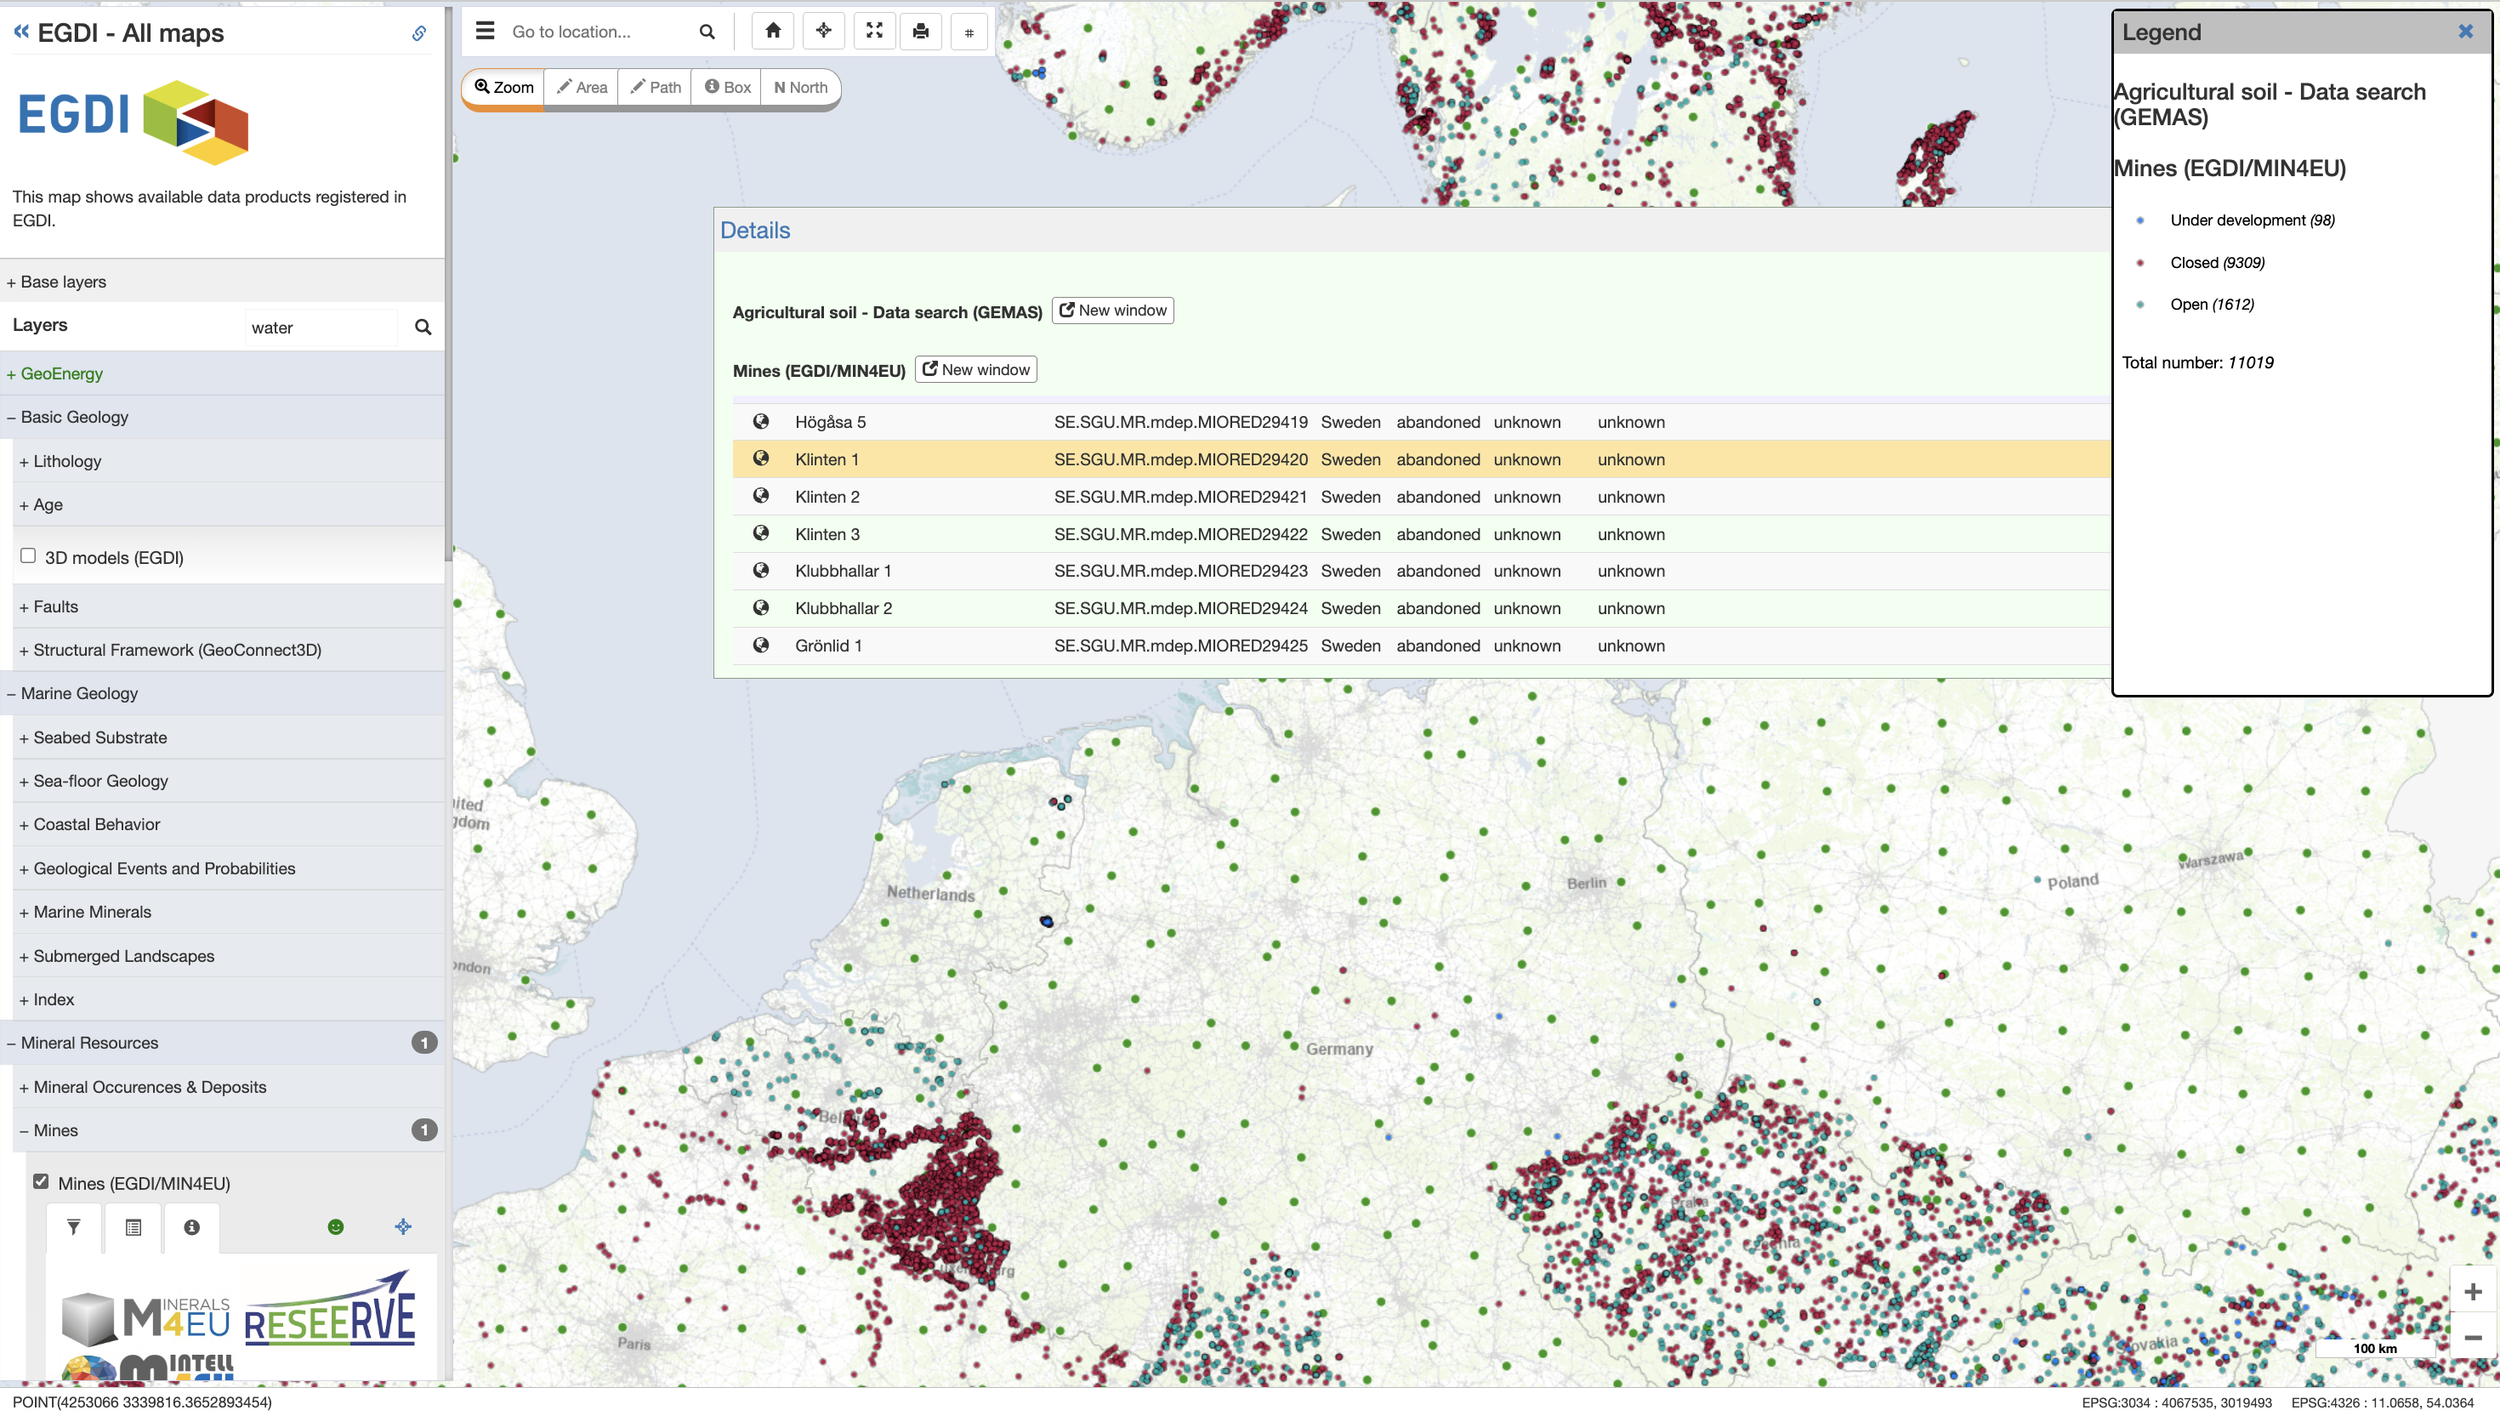This screenshot has width=2500, height=1417.
Task: Open Mines data in New window
Action: [x=975, y=370]
